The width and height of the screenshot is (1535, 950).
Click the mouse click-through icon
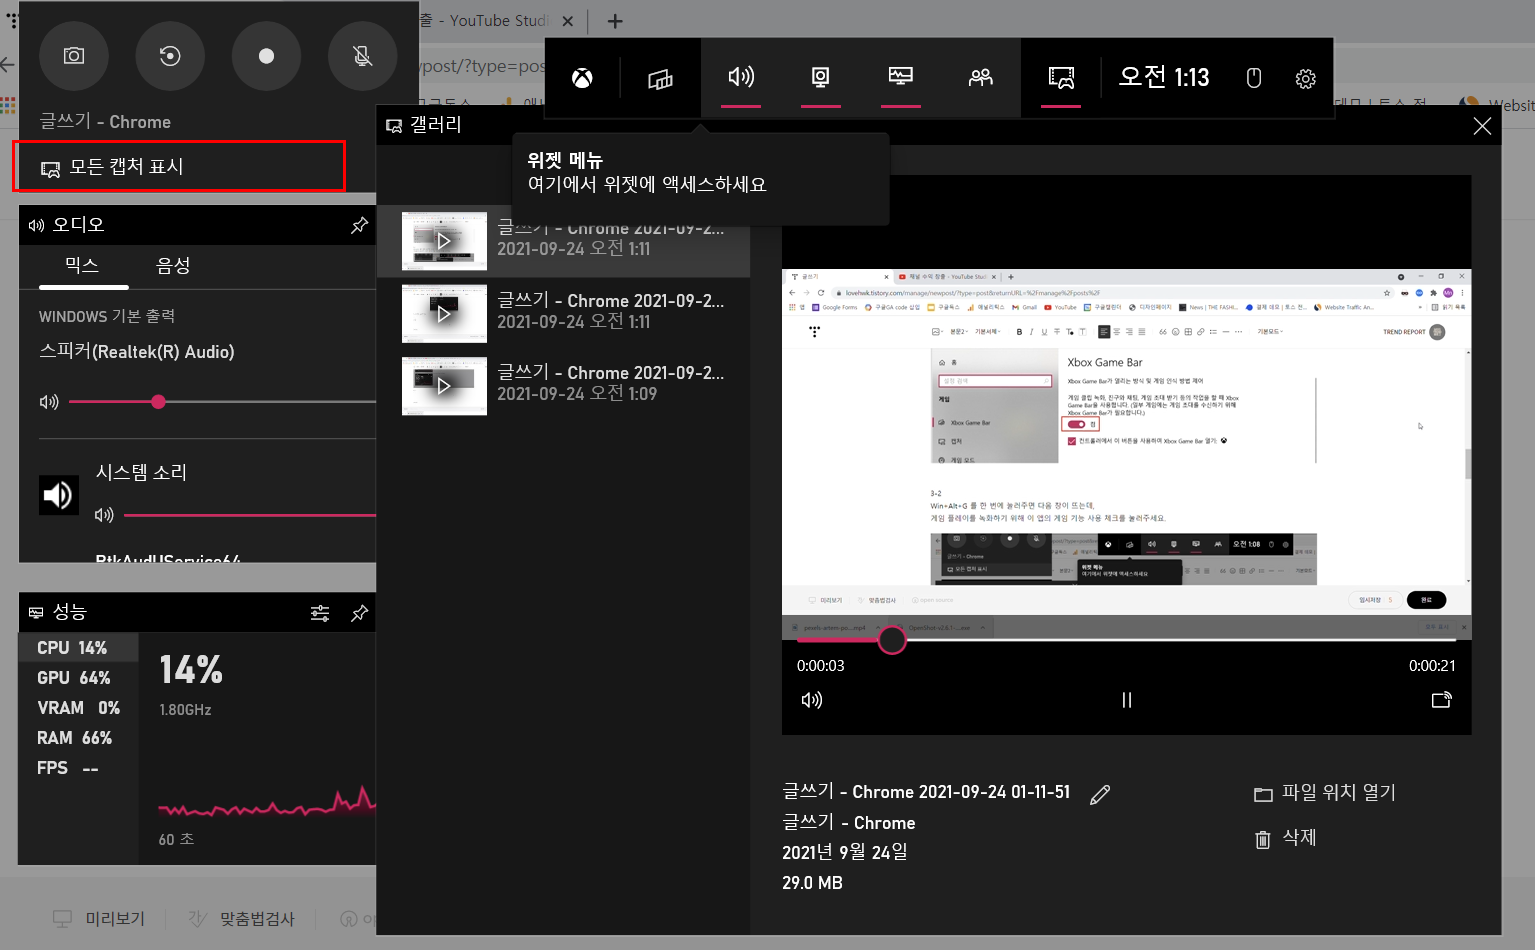(1254, 78)
